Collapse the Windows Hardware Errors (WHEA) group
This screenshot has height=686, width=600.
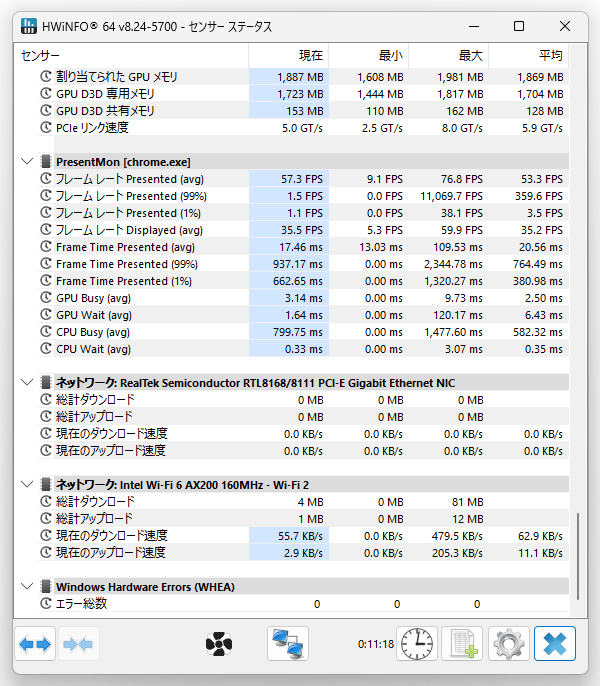pyautogui.click(x=28, y=587)
